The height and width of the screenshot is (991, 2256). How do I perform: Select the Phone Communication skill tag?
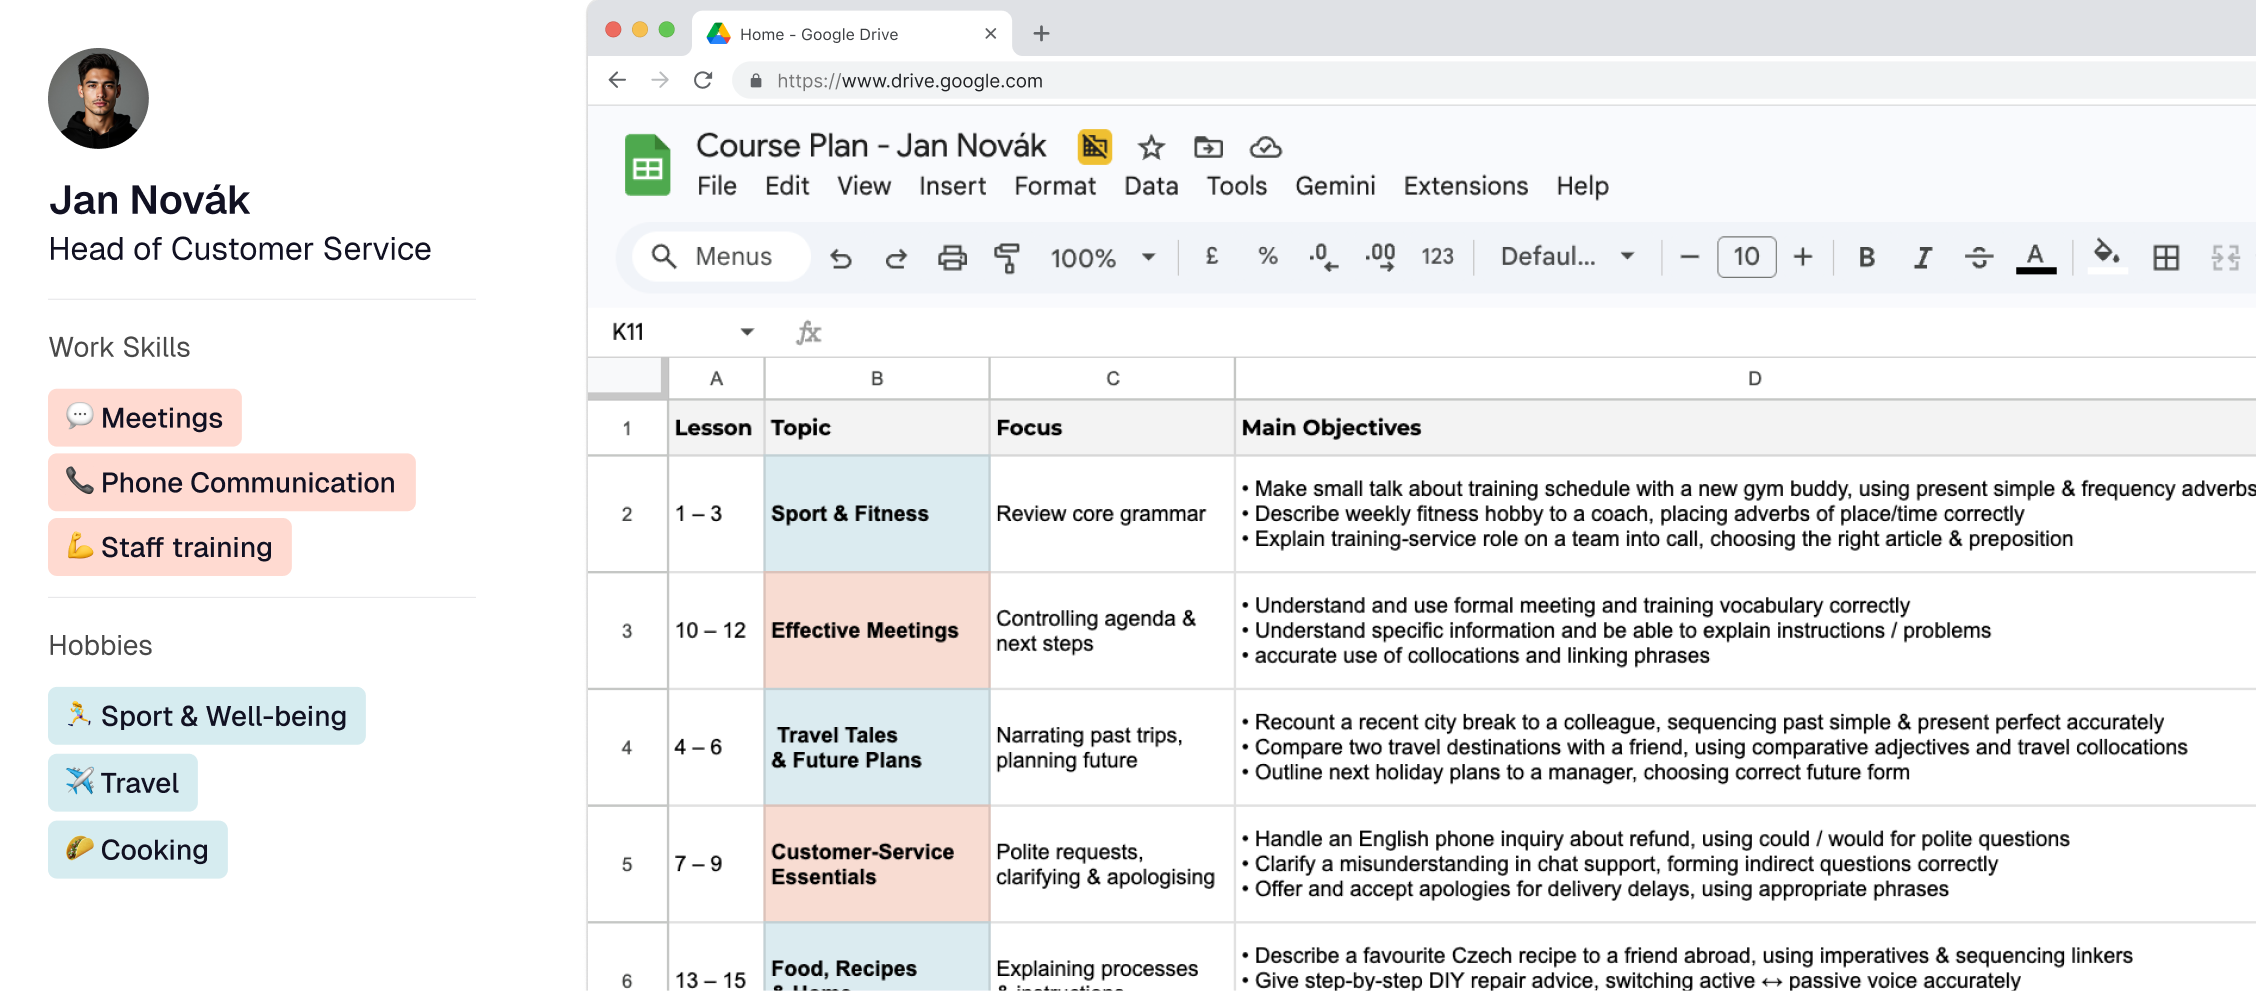coord(232,483)
